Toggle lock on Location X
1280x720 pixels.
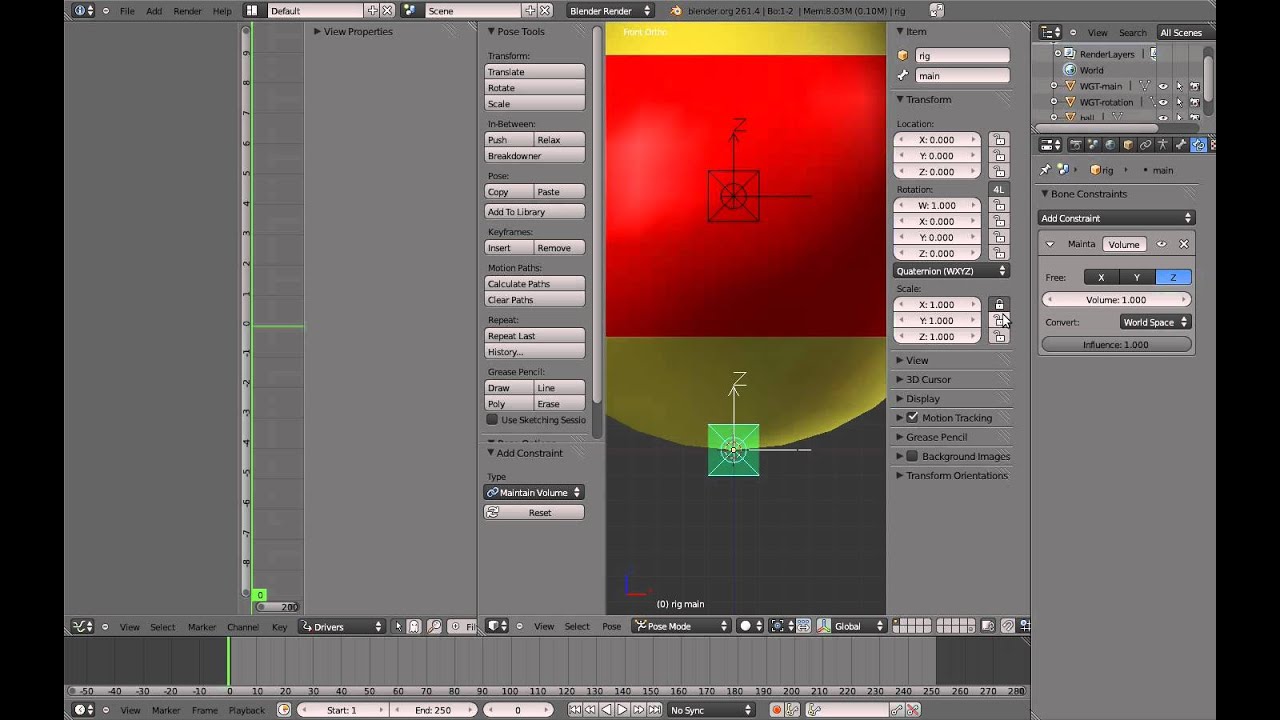coord(999,140)
